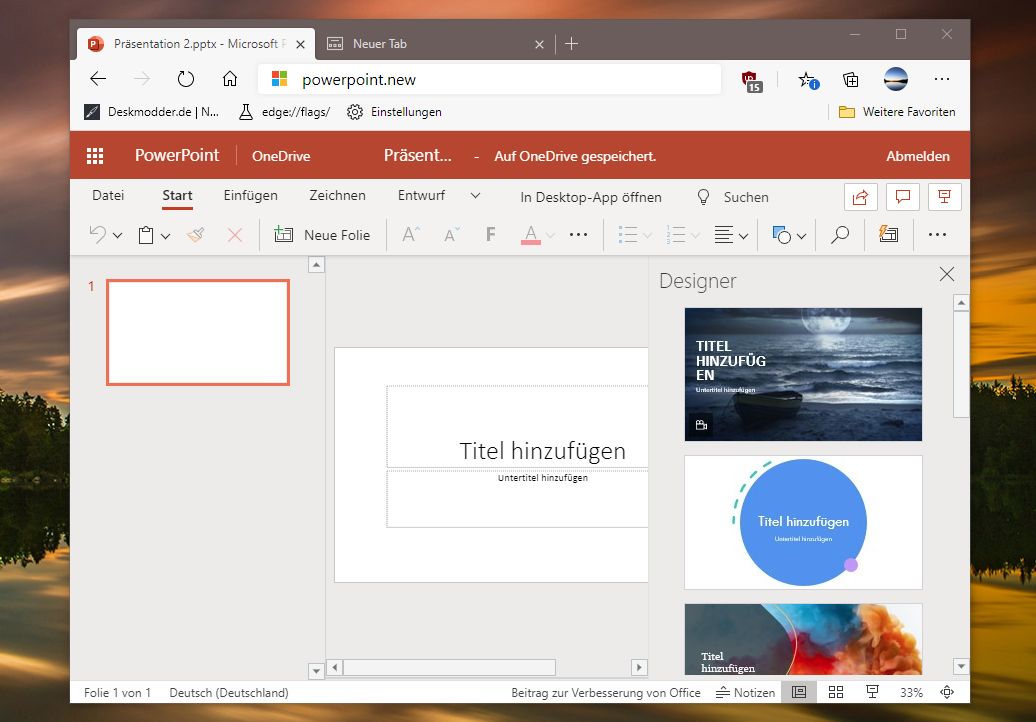Click the Paste clipboard icon
The width and height of the screenshot is (1036, 722).
pyautogui.click(x=146, y=235)
